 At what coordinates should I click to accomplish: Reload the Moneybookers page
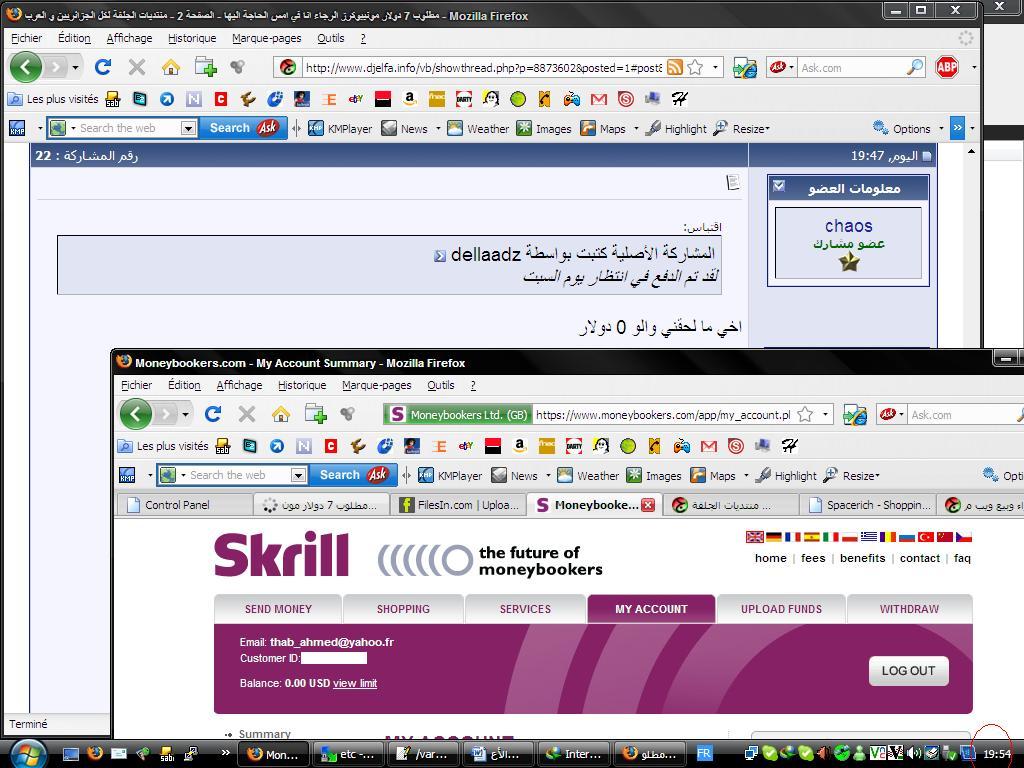[x=213, y=413]
